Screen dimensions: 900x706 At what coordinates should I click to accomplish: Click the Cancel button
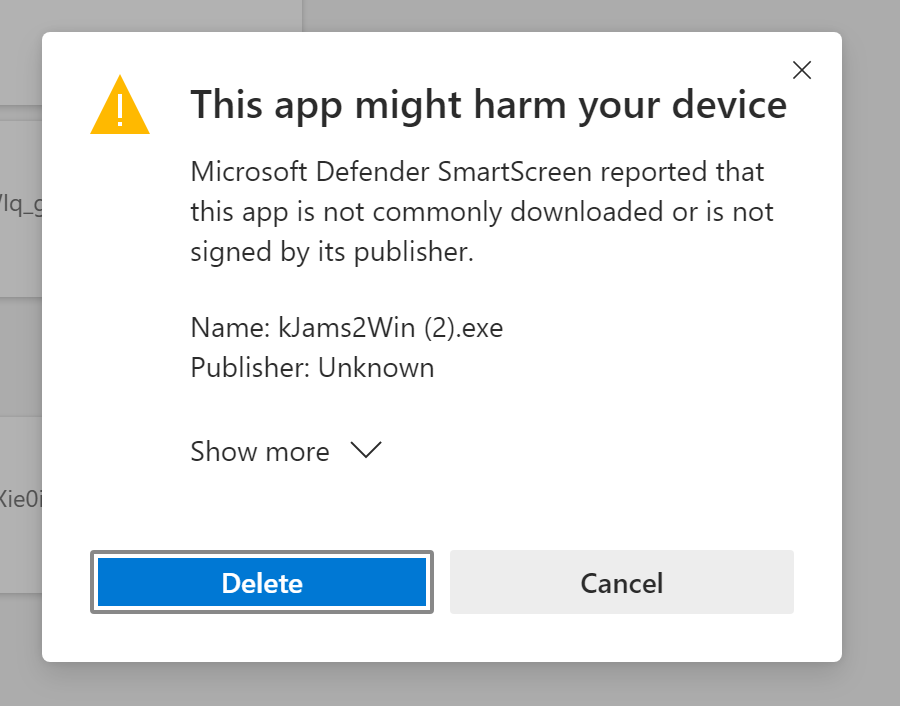622,582
